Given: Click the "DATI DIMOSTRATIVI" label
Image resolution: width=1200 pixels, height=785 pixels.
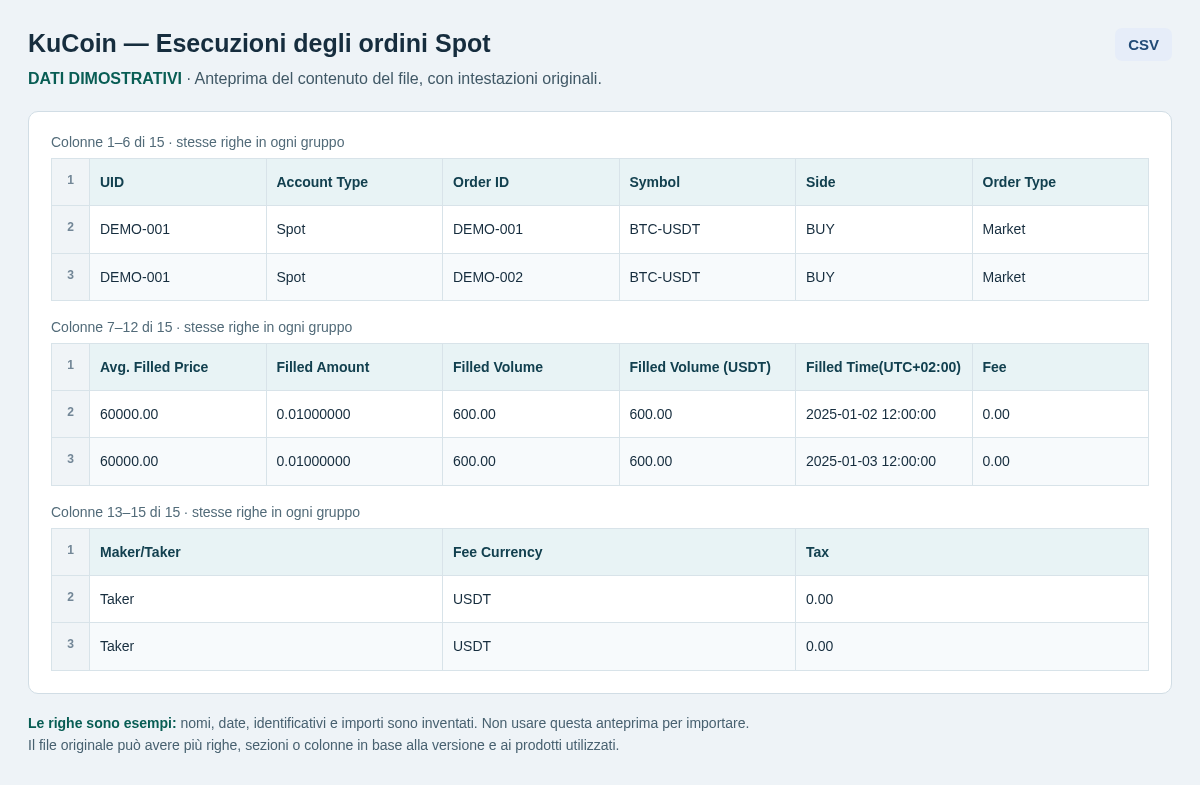Looking at the screenshot, I should point(105,78).
